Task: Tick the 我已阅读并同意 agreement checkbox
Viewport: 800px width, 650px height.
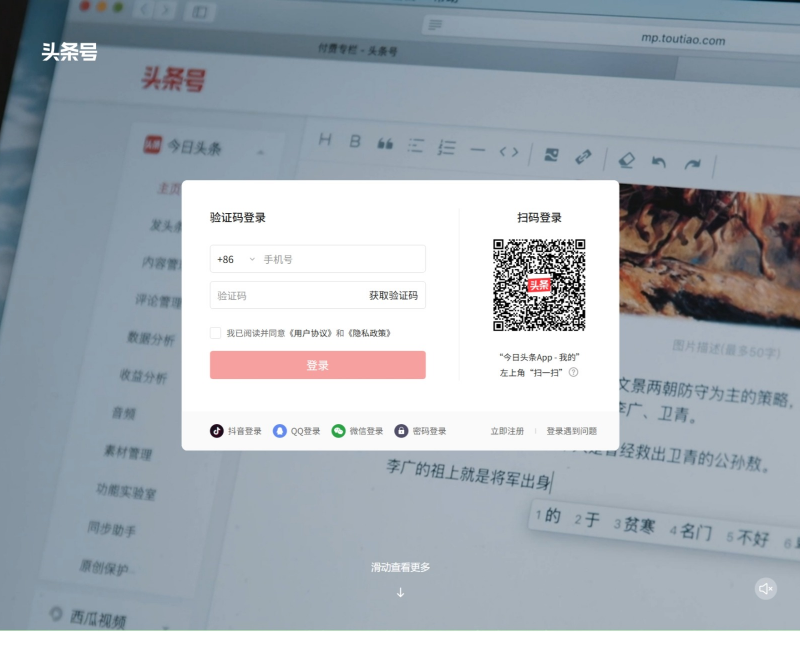Action: tap(215, 333)
